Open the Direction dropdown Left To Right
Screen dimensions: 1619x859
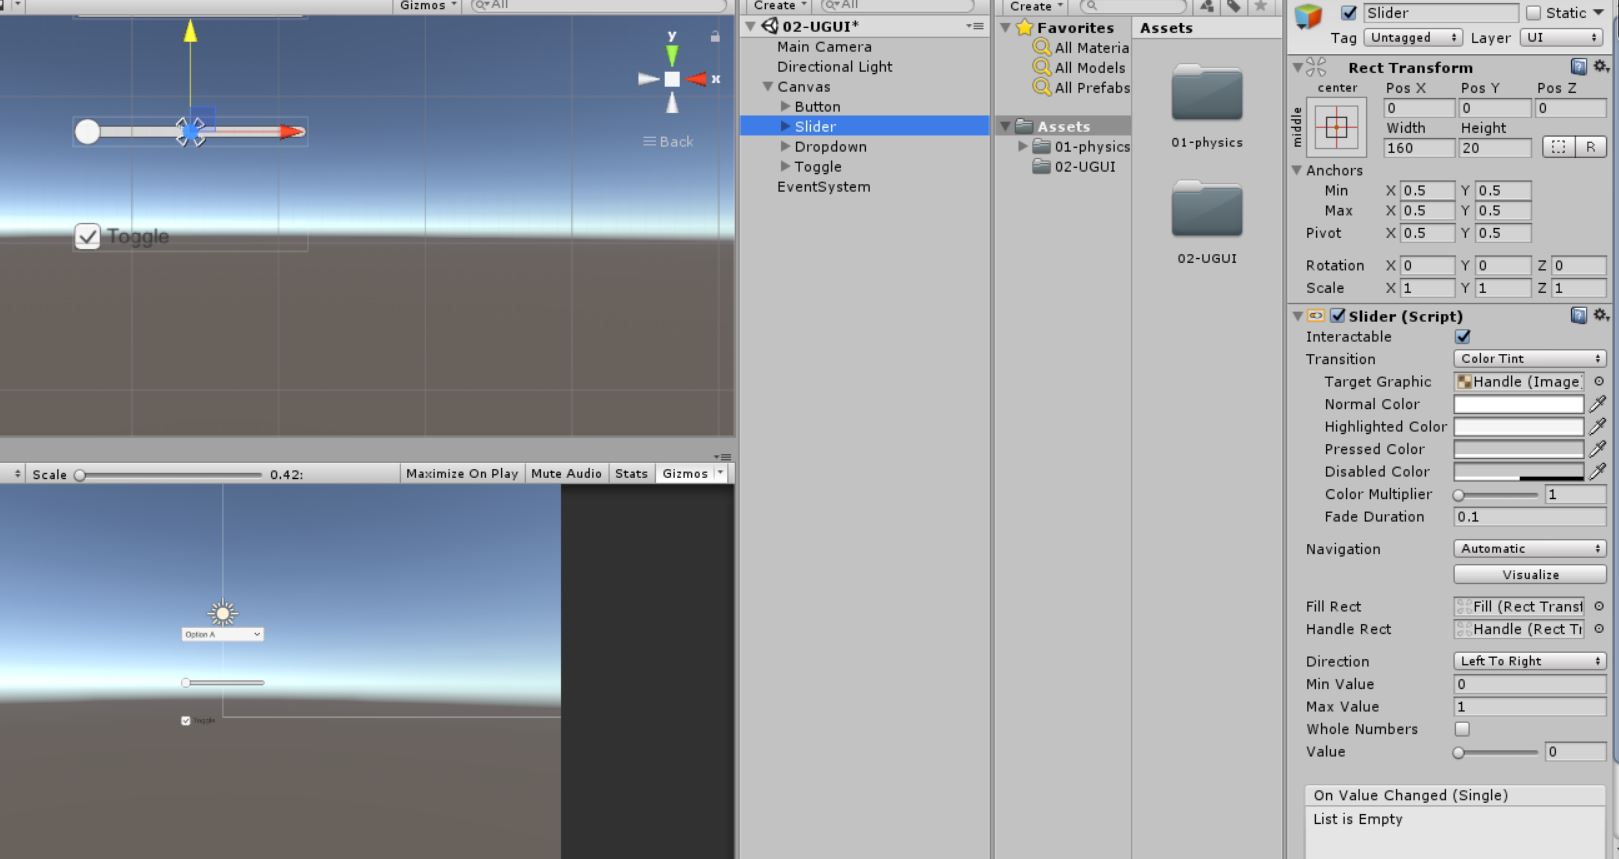click(1529, 661)
